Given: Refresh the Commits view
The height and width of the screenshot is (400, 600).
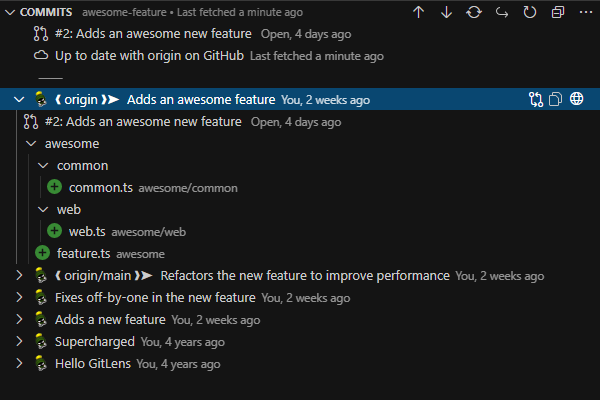Looking at the screenshot, I should 530,12.
